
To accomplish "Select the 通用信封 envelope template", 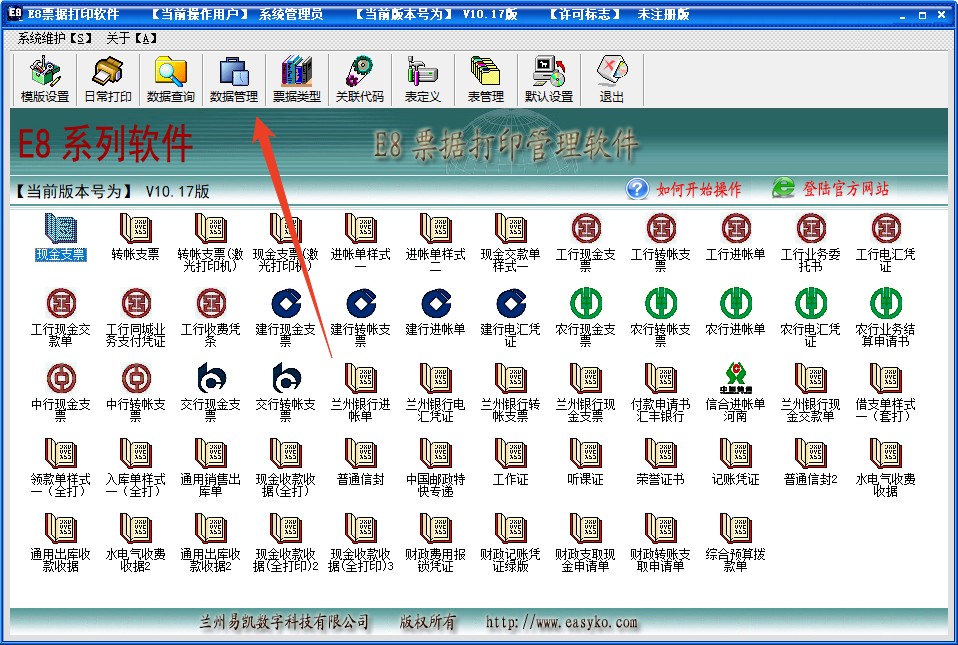I will click(x=361, y=462).
